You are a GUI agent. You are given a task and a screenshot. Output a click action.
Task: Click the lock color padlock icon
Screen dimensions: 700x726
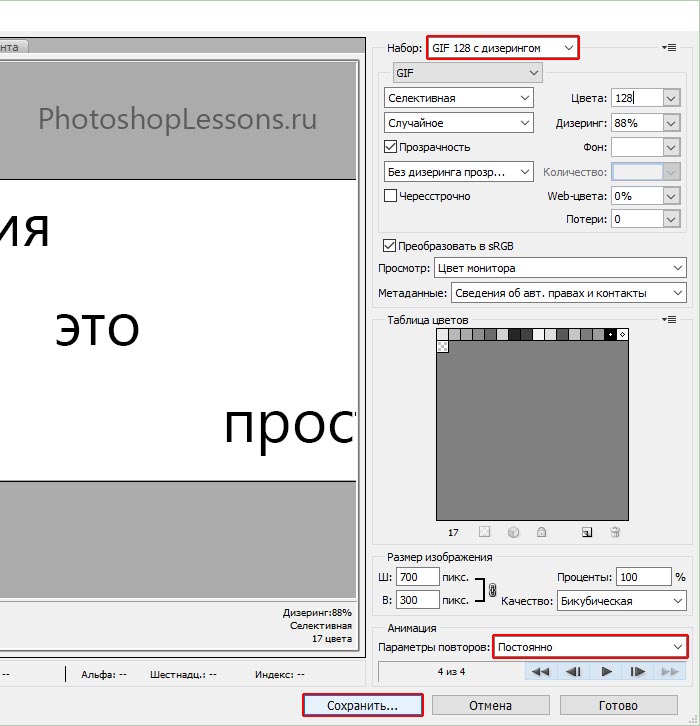coord(541,532)
